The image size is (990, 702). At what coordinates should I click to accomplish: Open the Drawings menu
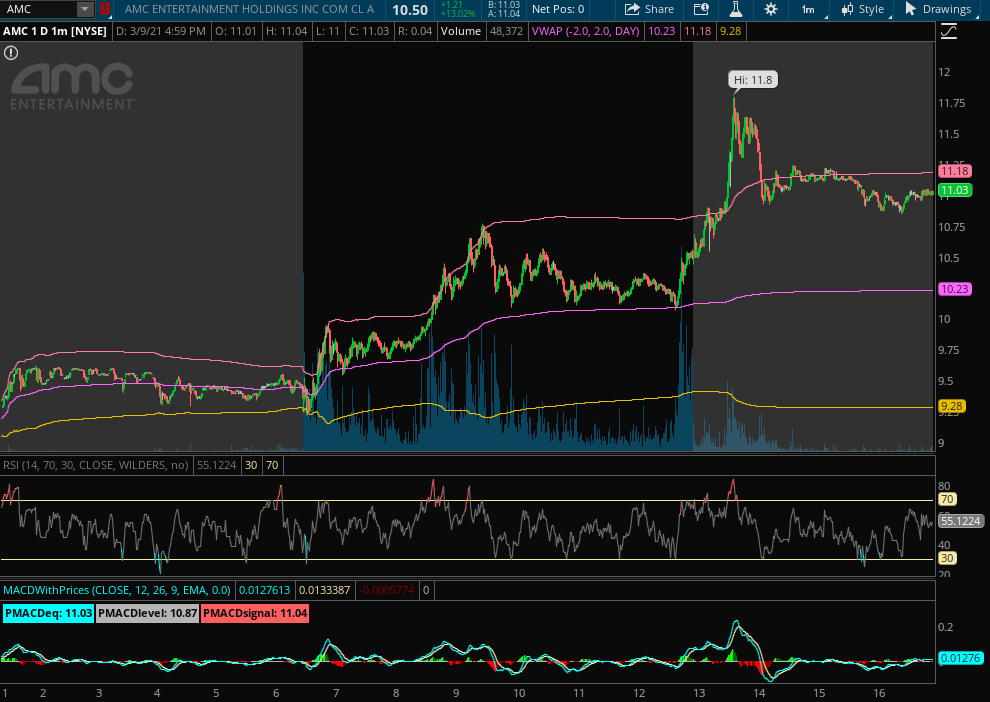click(x=938, y=9)
